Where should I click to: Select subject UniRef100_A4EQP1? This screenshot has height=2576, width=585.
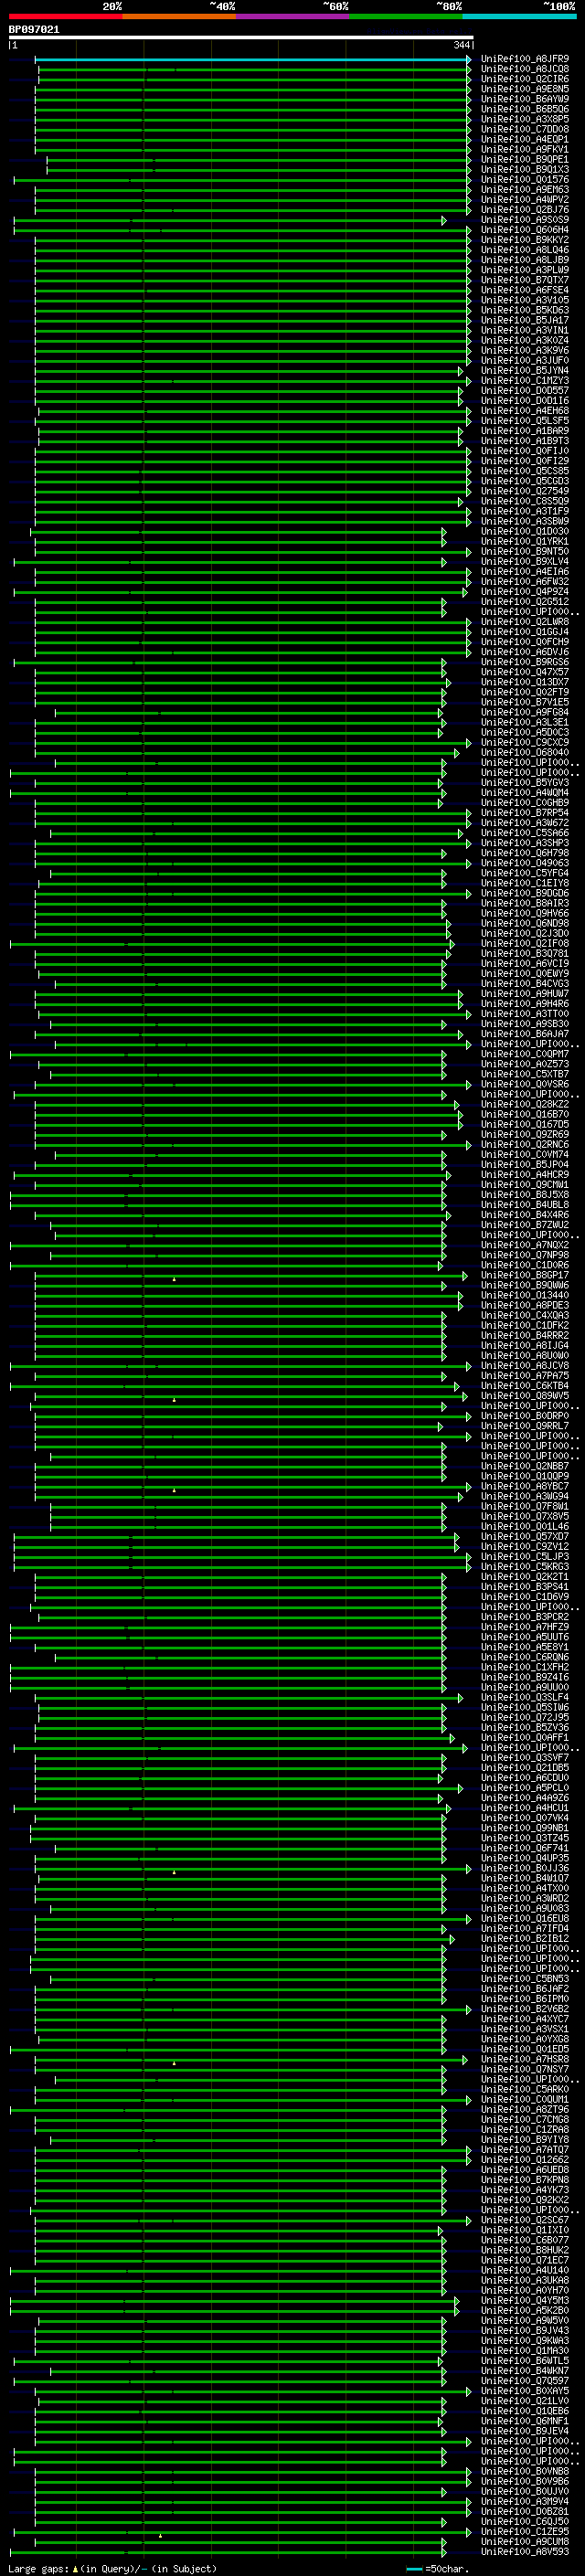tap(525, 139)
